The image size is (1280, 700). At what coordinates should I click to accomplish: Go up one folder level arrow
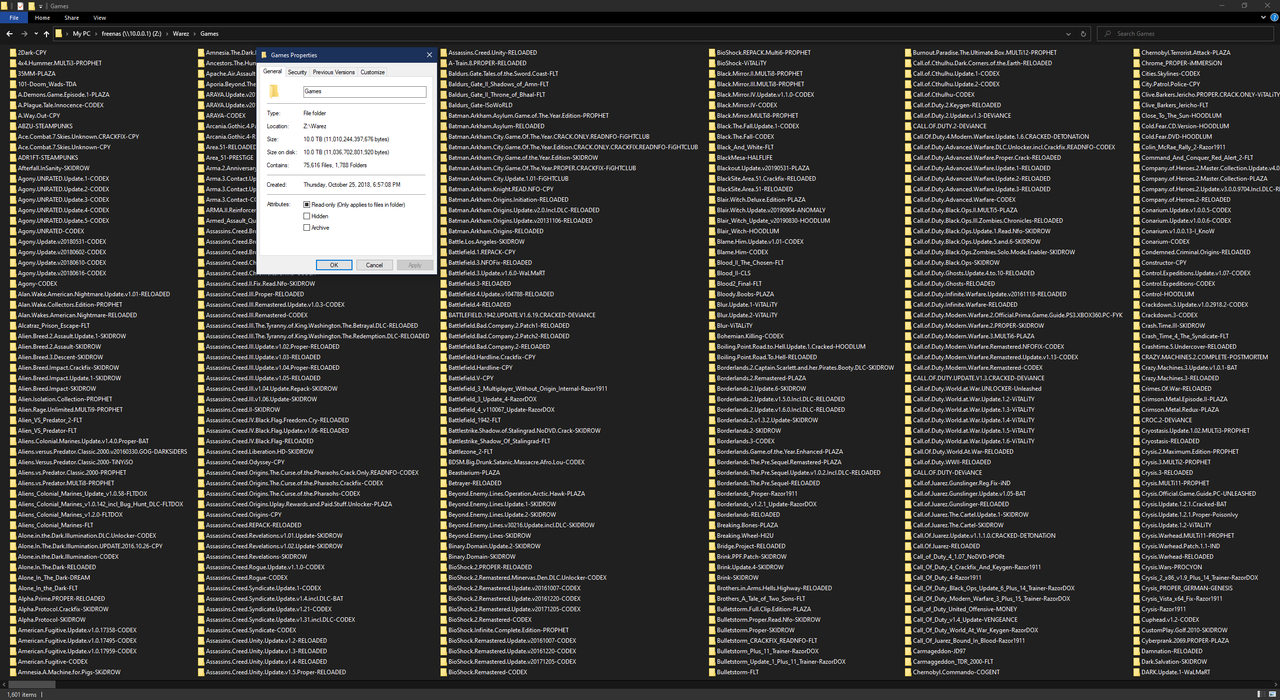pyautogui.click(x=45, y=33)
